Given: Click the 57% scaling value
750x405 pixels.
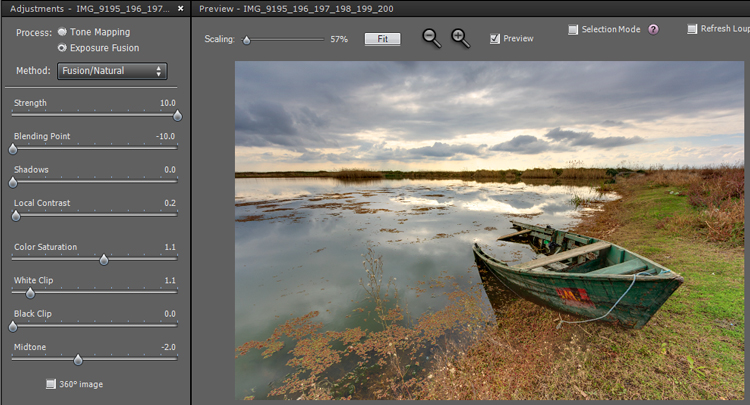Looking at the screenshot, I should click(x=339, y=39).
